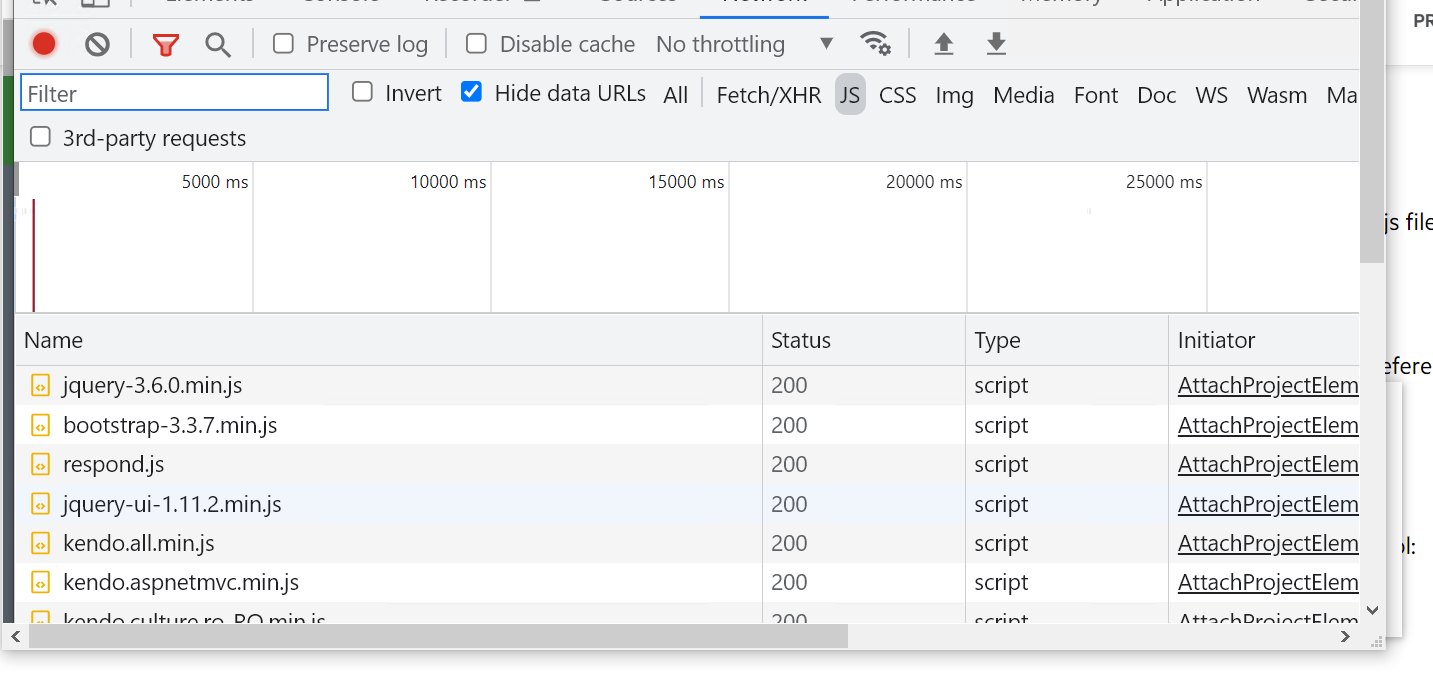Click into the Filter text field

(175, 93)
